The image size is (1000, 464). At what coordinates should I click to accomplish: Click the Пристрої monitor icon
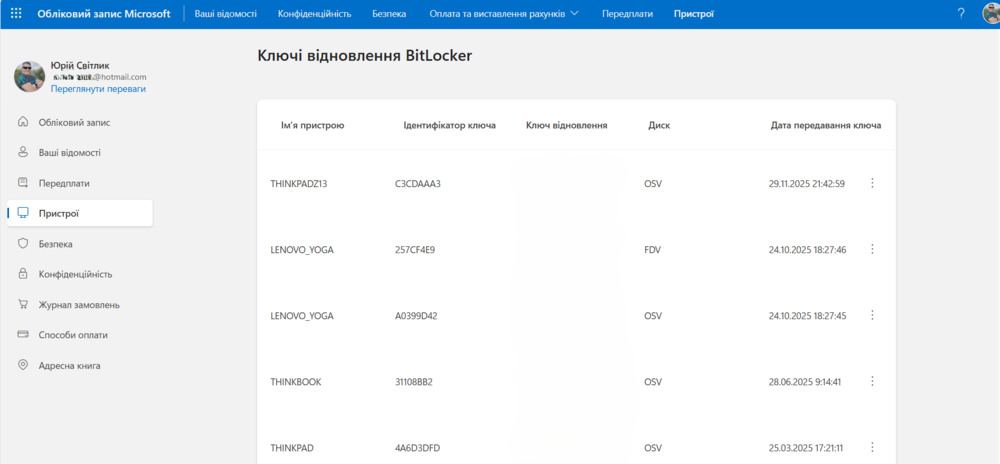click(23, 214)
